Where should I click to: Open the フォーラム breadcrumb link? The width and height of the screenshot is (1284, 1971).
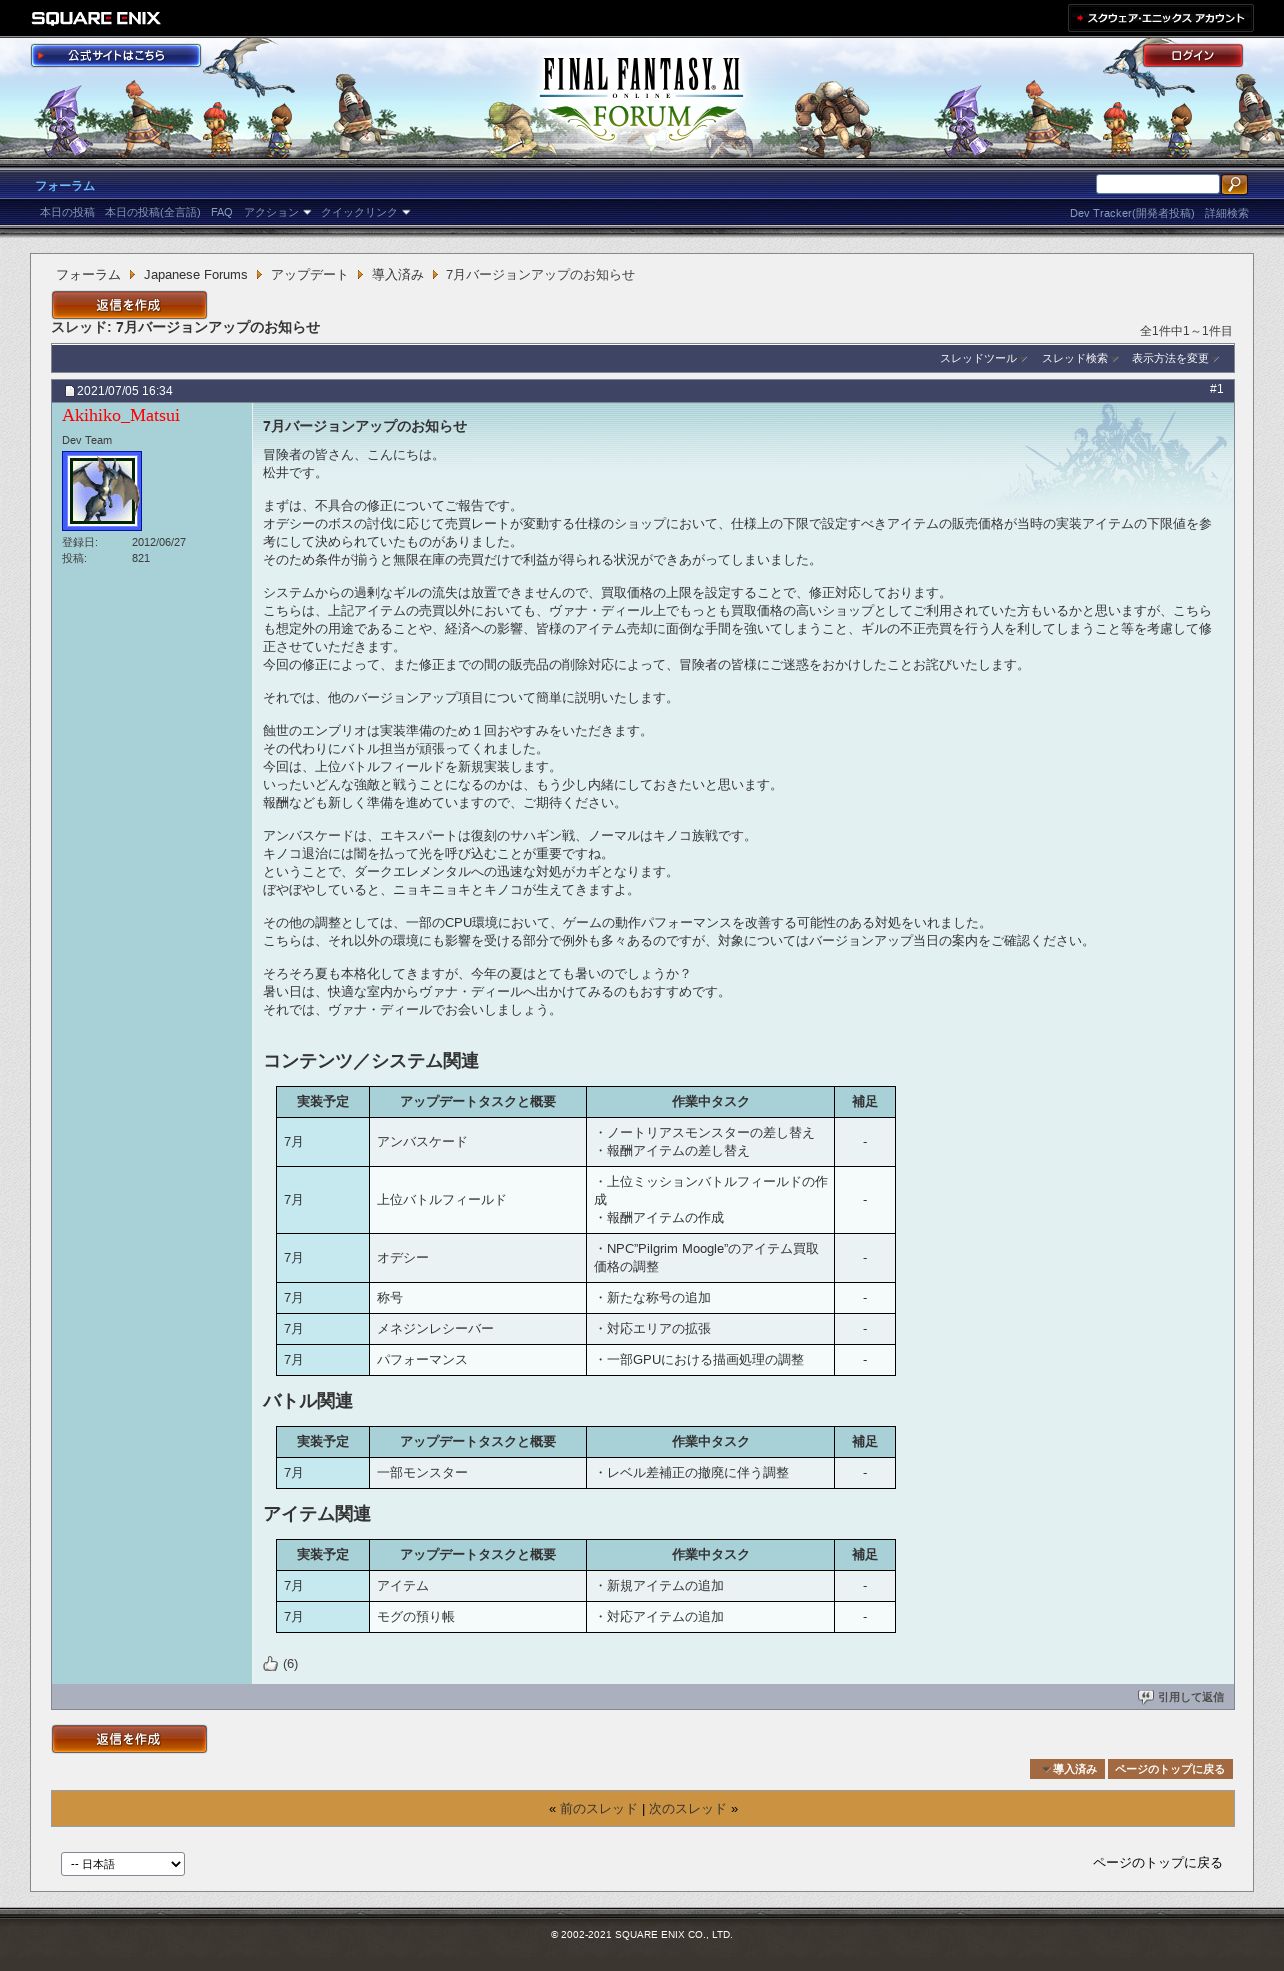click(88, 275)
